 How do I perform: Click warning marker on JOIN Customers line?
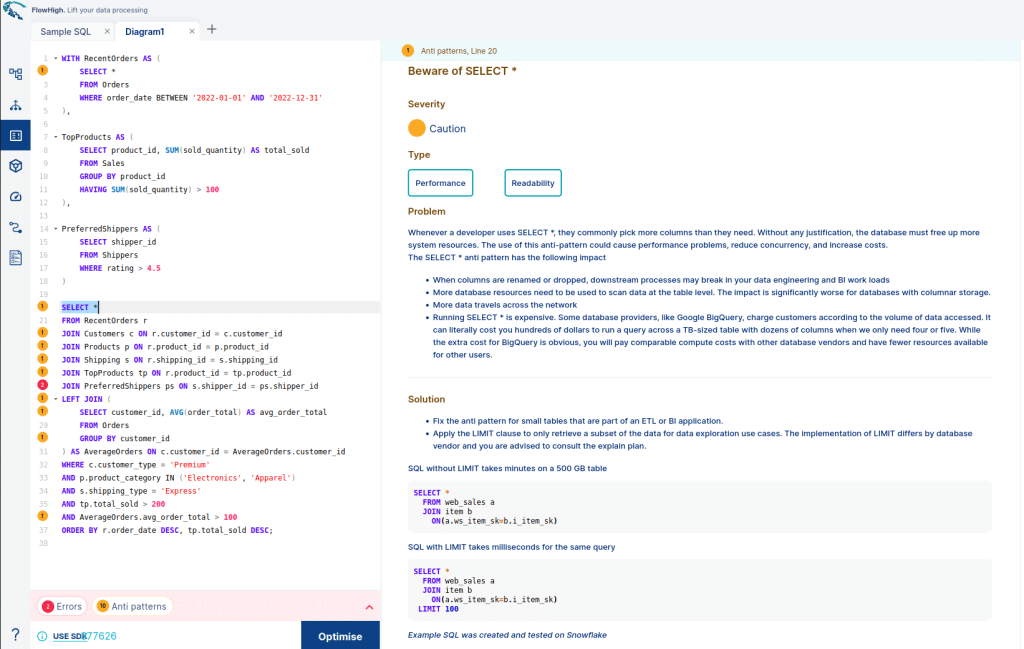click(42, 332)
